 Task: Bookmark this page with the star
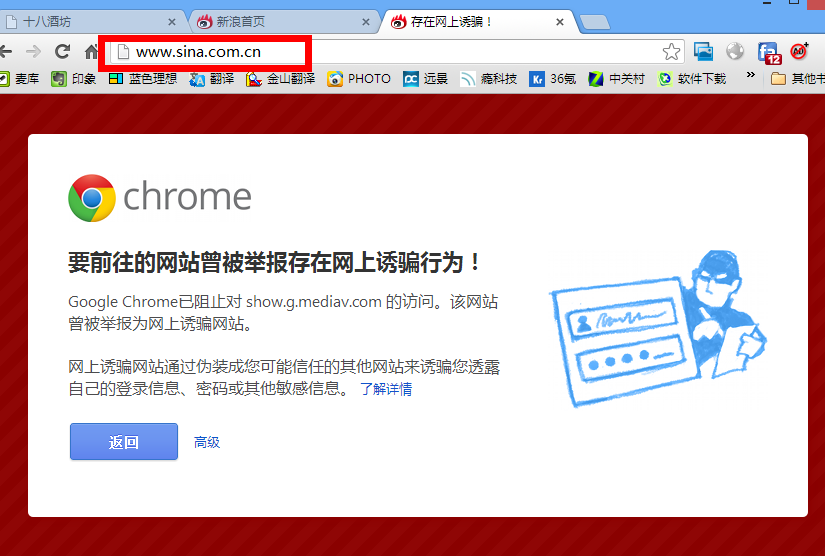pos(672,52)
